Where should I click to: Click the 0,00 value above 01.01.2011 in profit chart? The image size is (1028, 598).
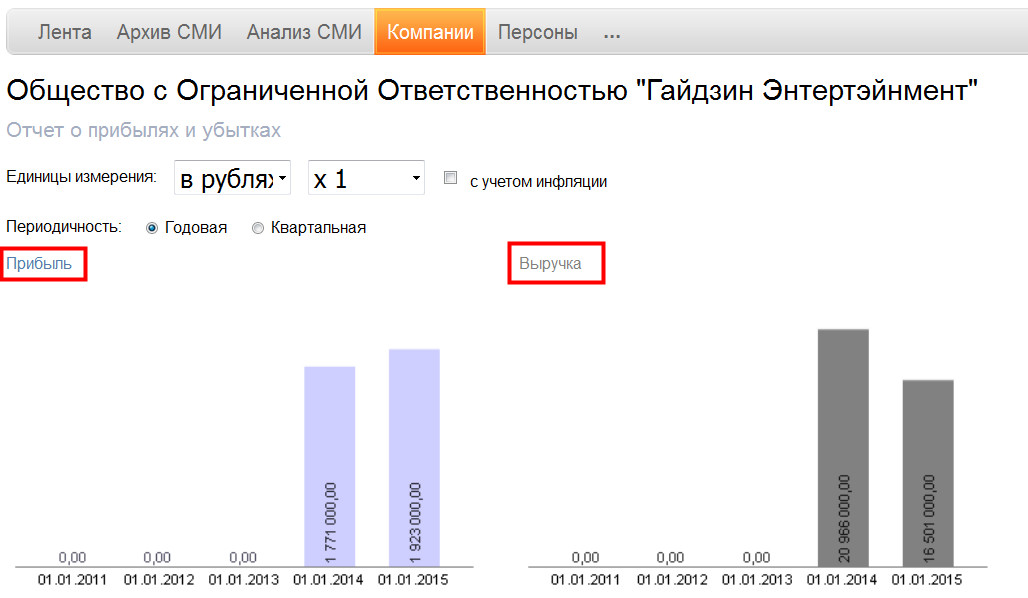(x=72, y=557)
